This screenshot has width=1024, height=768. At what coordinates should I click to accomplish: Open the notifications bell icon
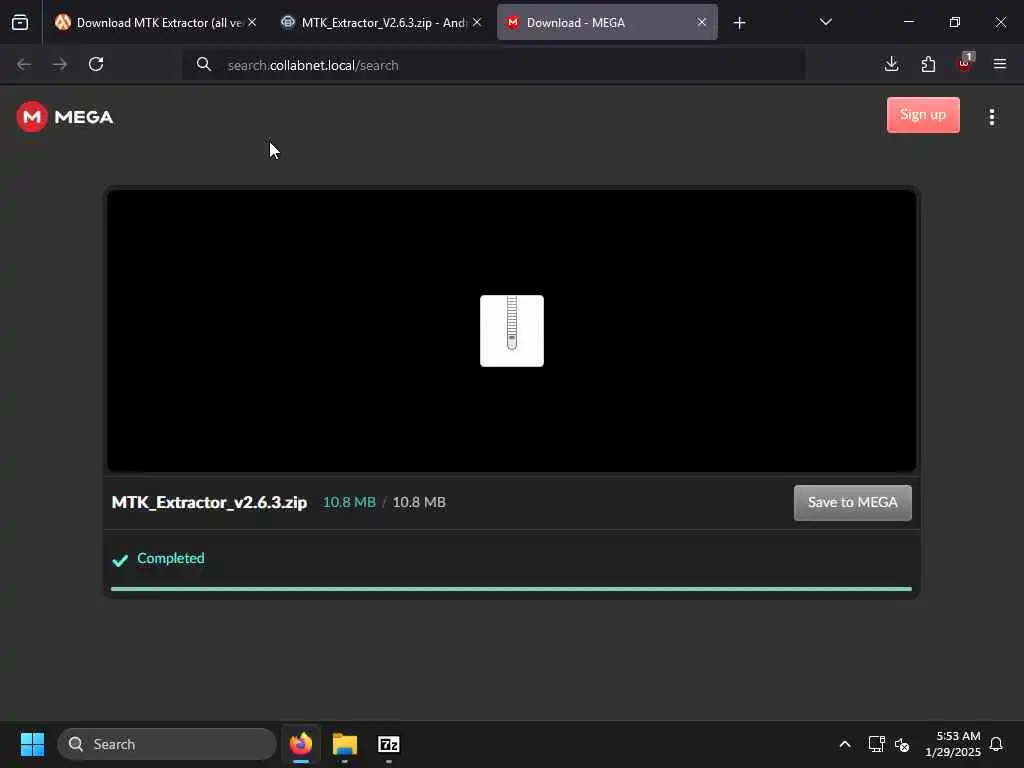[996, 744]
